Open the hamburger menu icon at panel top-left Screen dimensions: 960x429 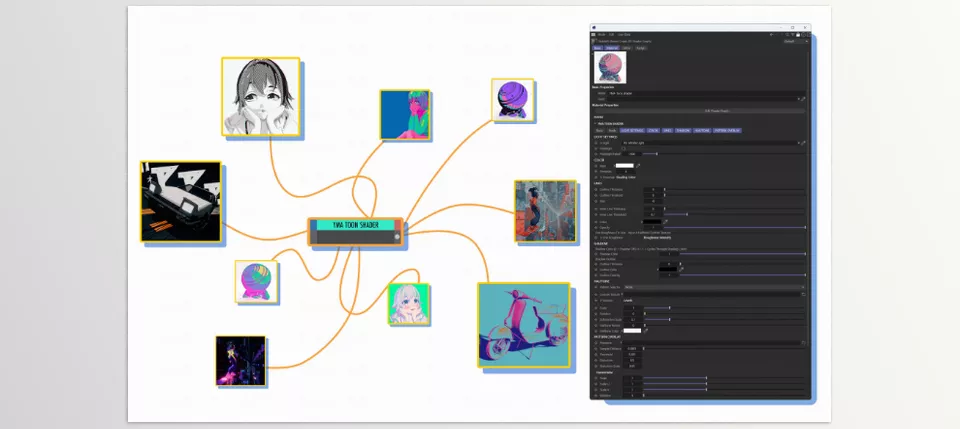[x=593, y=34]
